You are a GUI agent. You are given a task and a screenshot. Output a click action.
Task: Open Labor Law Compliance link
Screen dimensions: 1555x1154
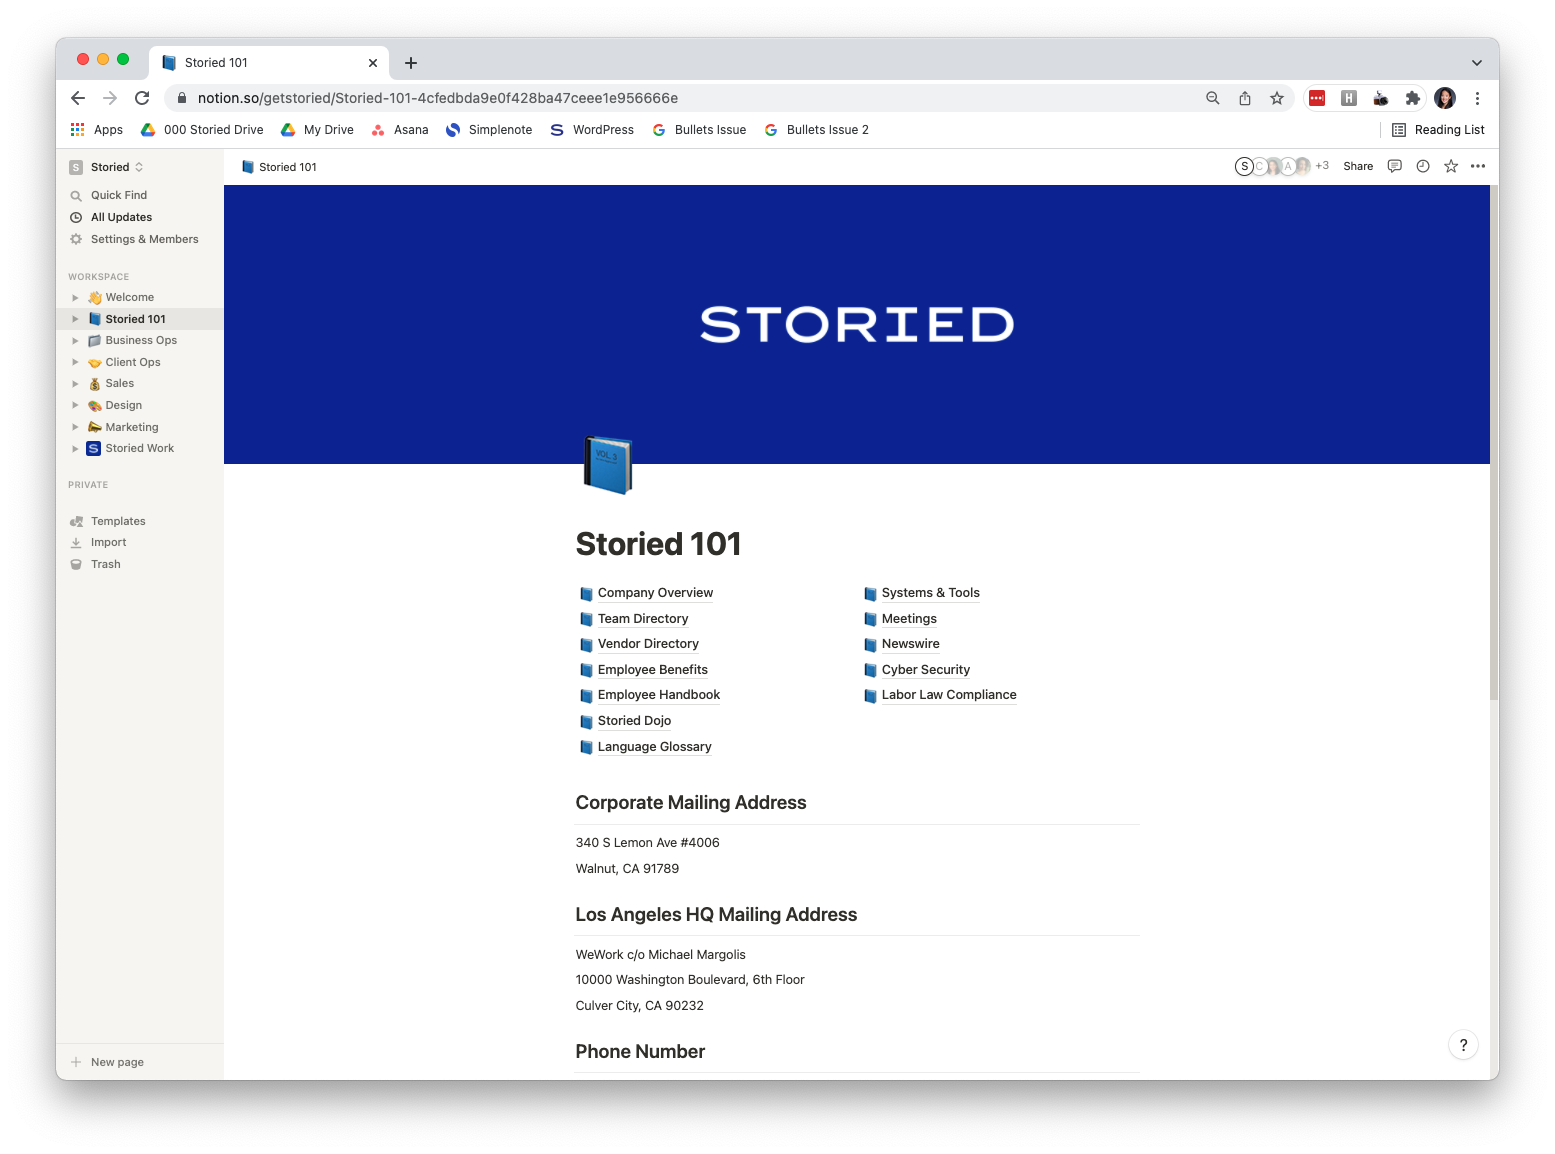pos(949,695)
